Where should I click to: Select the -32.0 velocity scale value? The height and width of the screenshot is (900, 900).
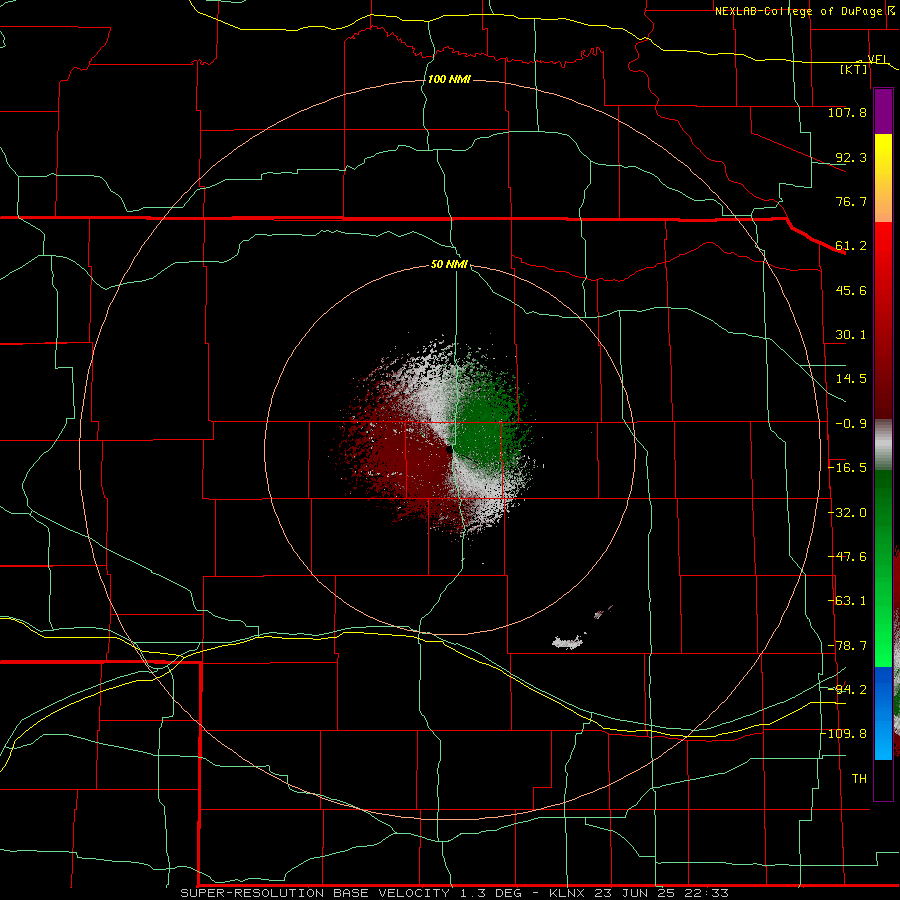(x=847, y=513)
